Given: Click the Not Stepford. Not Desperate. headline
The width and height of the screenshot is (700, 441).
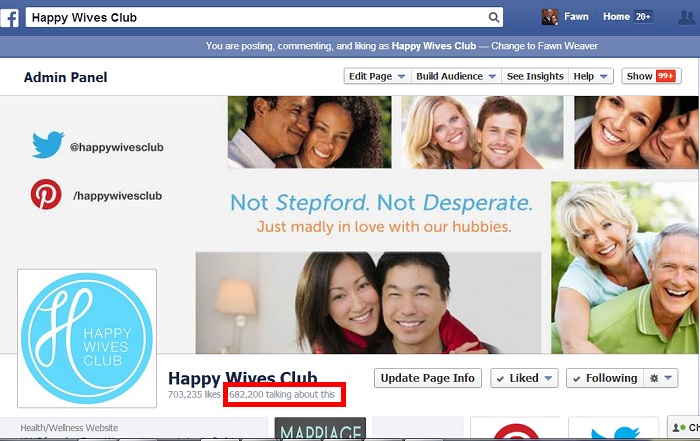Looking at the screenshot, I should 381,203.
